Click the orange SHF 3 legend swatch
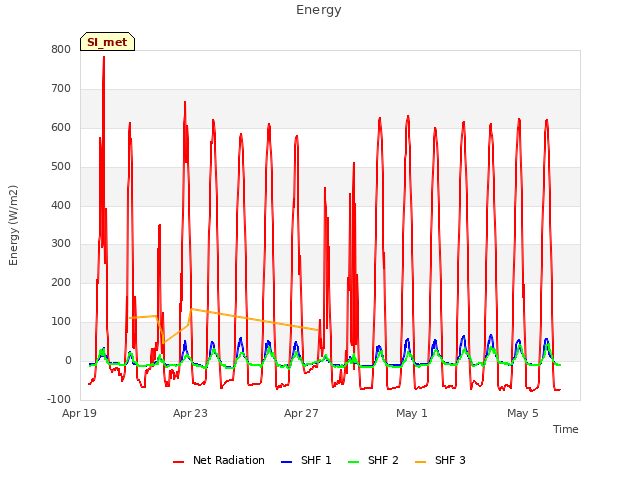Image resolution: width=640 pixels, height=480 pixels. (x=420, y=462)
